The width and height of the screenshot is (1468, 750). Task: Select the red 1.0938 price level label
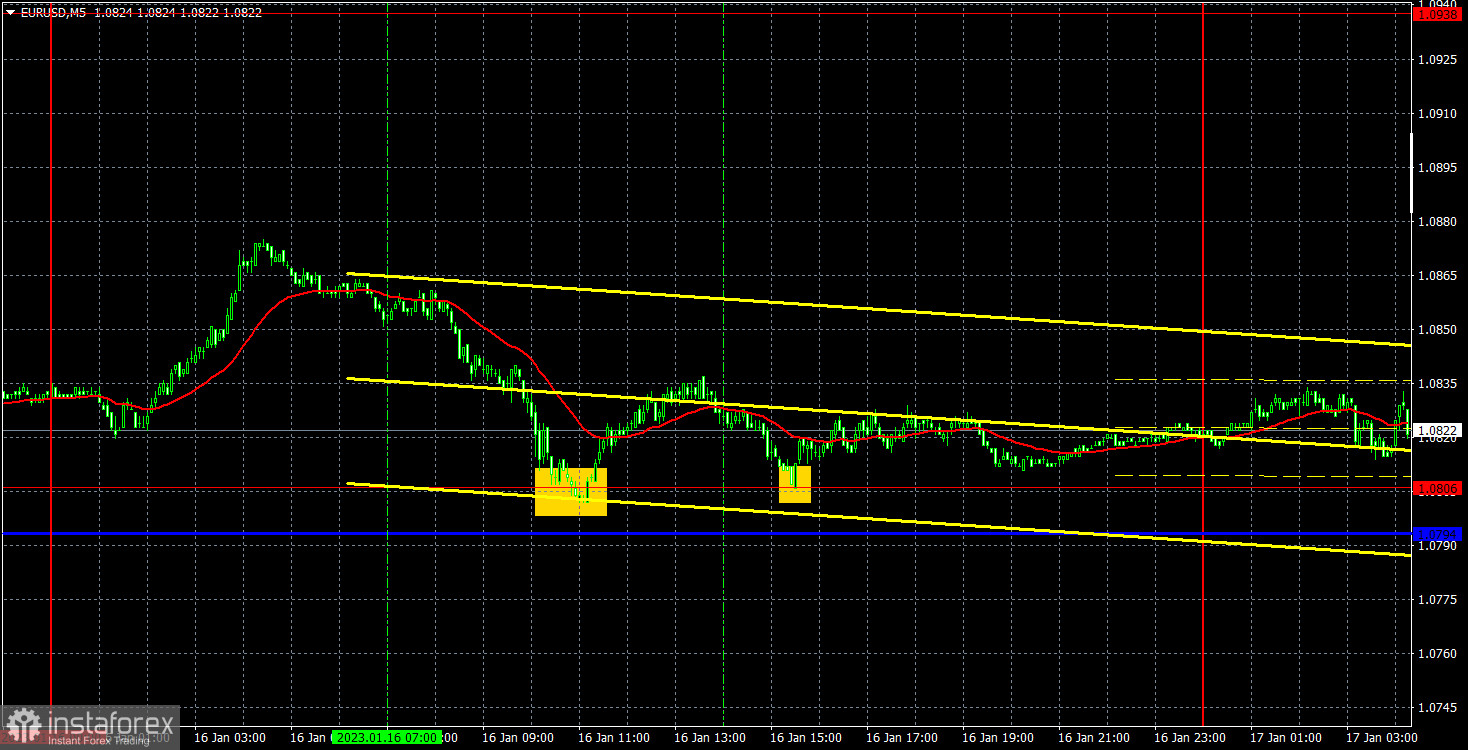click(1438, 14)
